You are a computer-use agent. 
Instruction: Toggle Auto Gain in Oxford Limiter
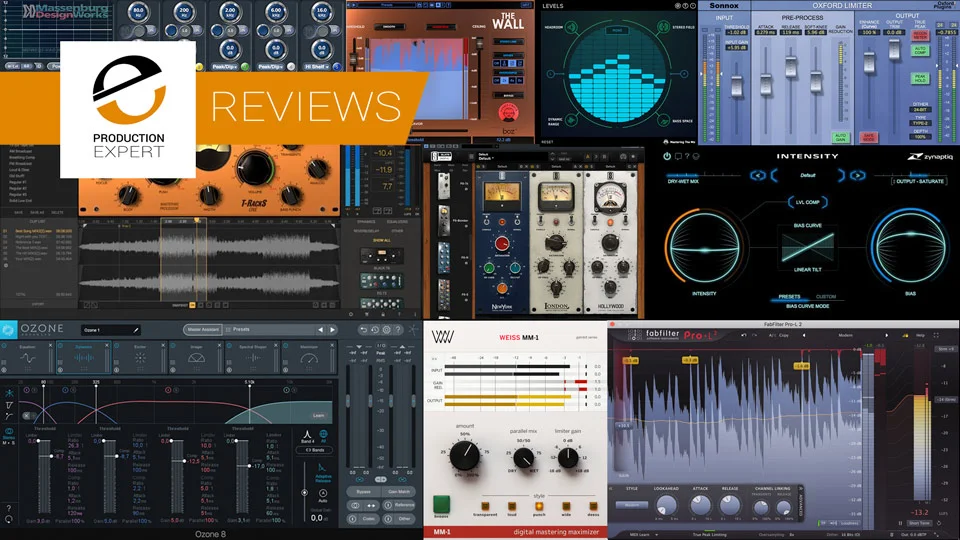[840, 137]
